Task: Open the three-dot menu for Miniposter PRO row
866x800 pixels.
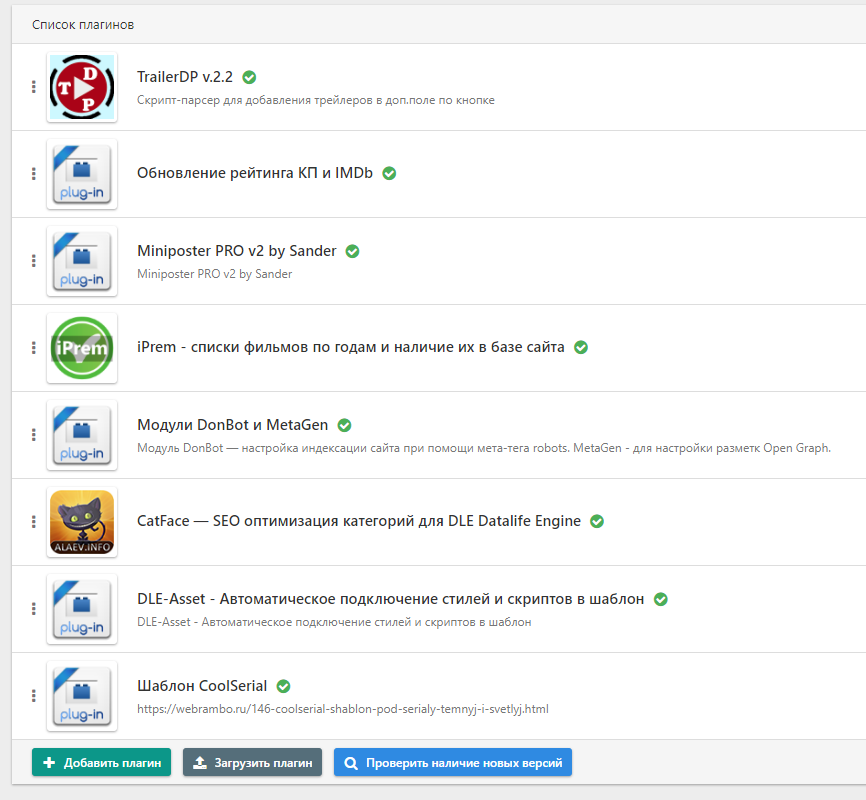Action: pos(33,261)
